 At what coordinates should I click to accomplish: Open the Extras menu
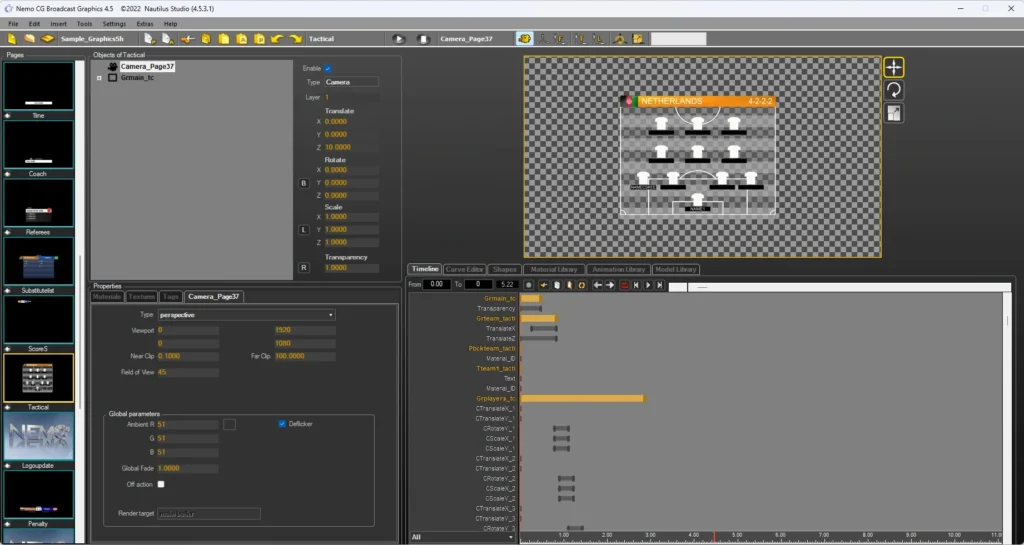145,24
